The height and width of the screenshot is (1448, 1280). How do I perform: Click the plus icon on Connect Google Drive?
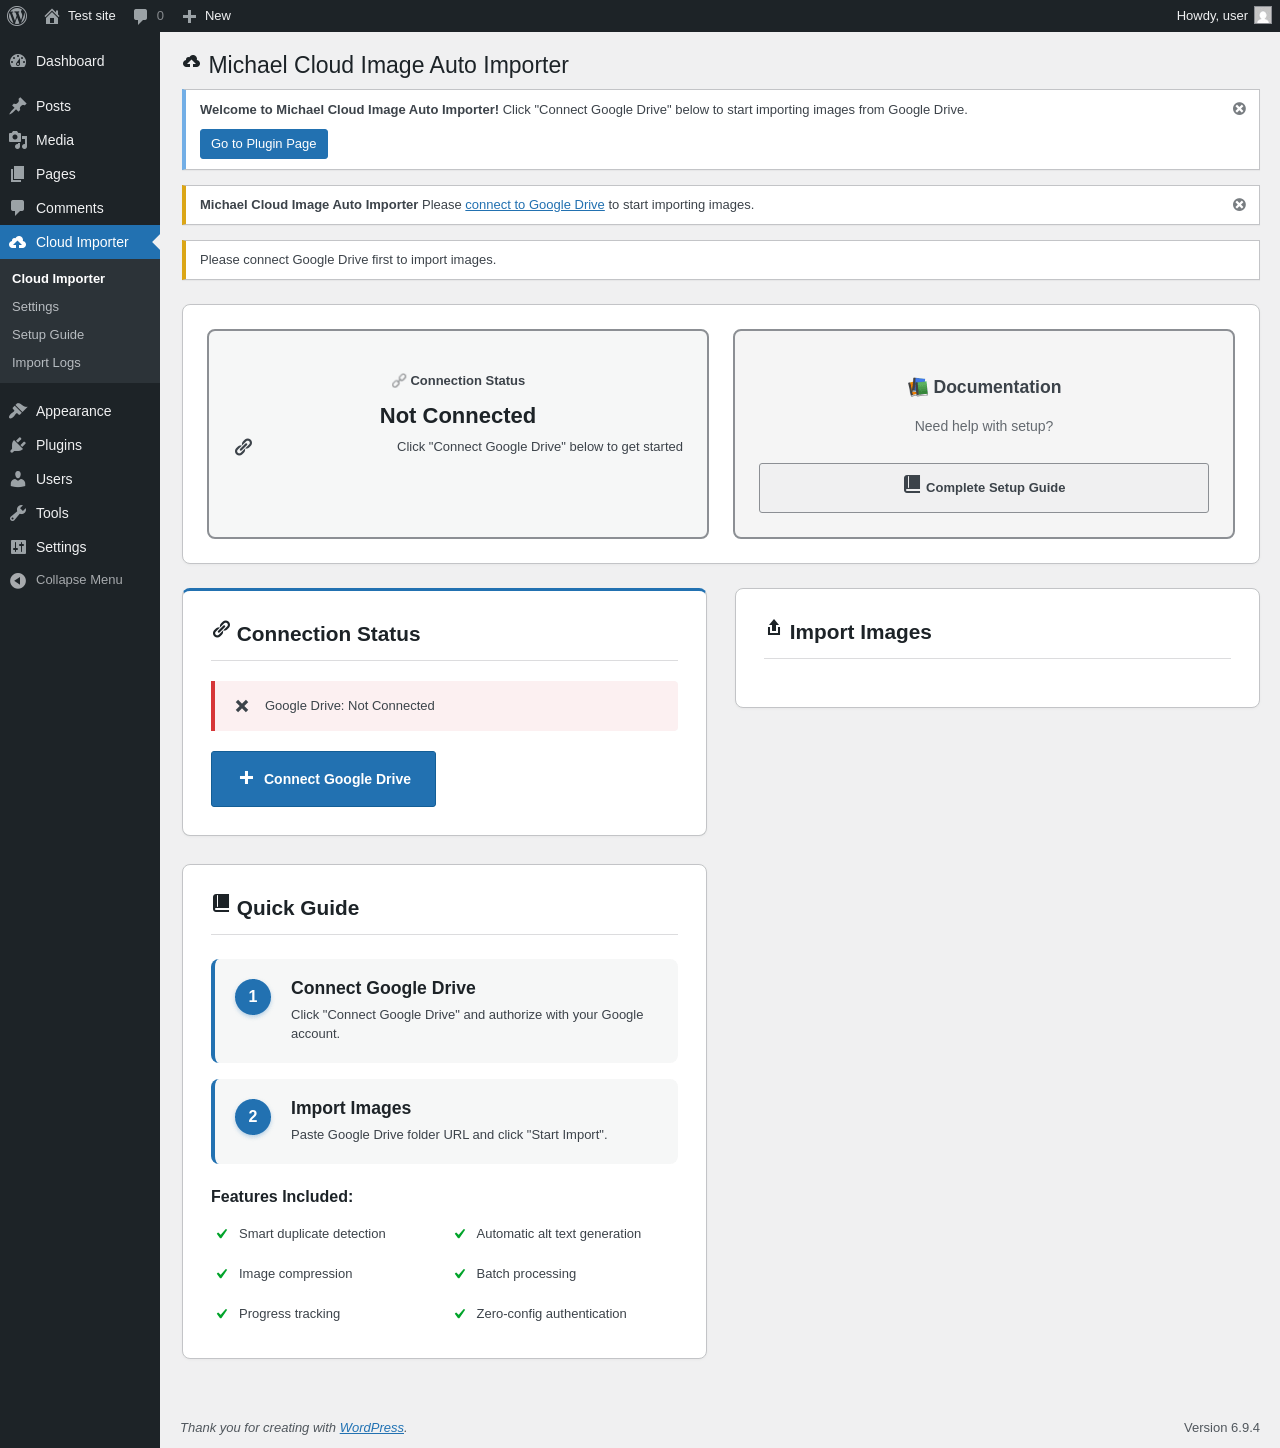[246, 777]
